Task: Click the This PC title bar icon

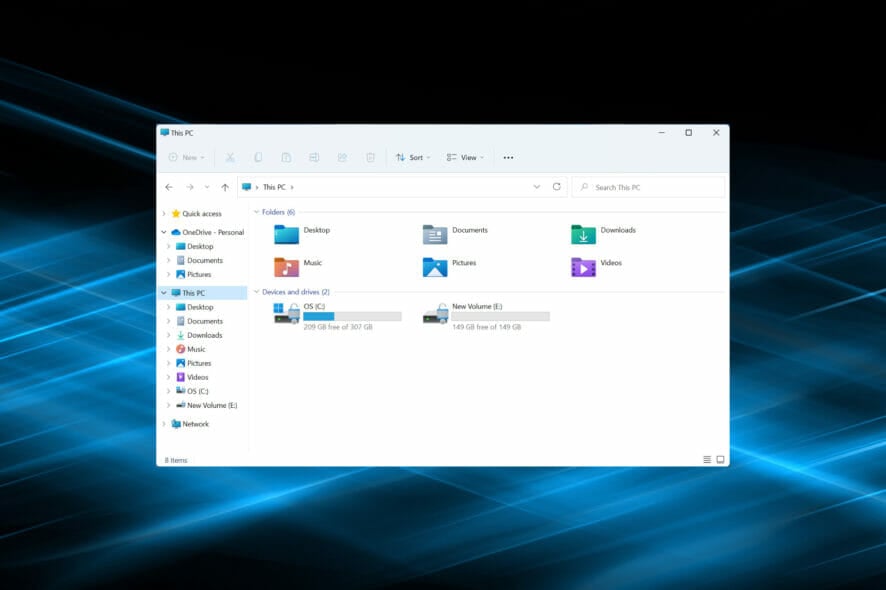Action: point(164,132)
